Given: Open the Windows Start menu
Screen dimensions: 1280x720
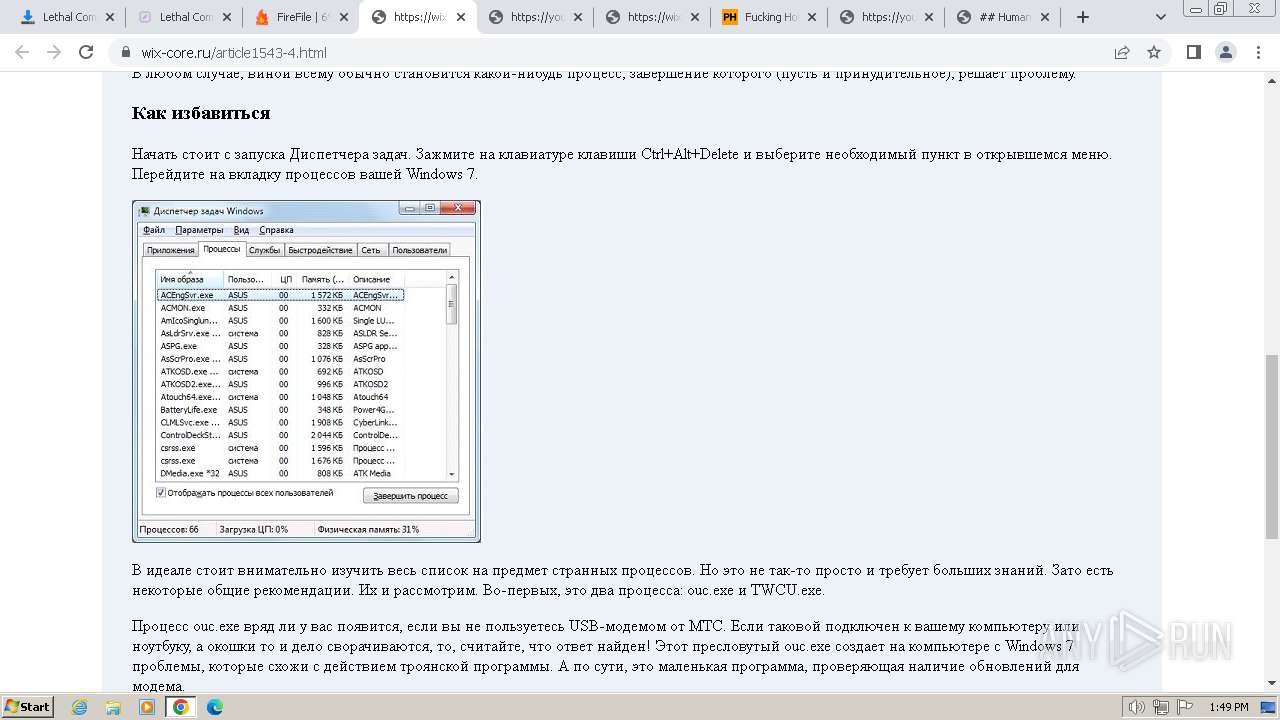Looking at the screenshot, I should click(27, 707).
